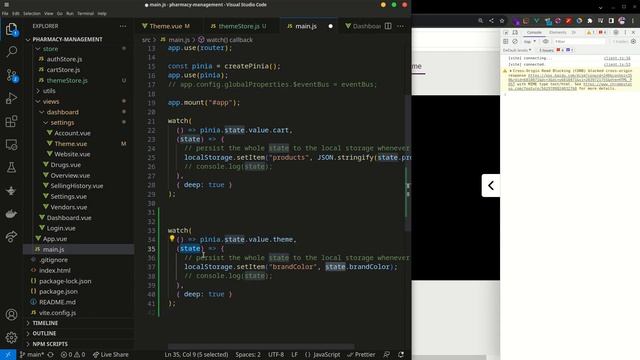
Task: Click the editor horizontal scrollbar
Action: [261, 347]
